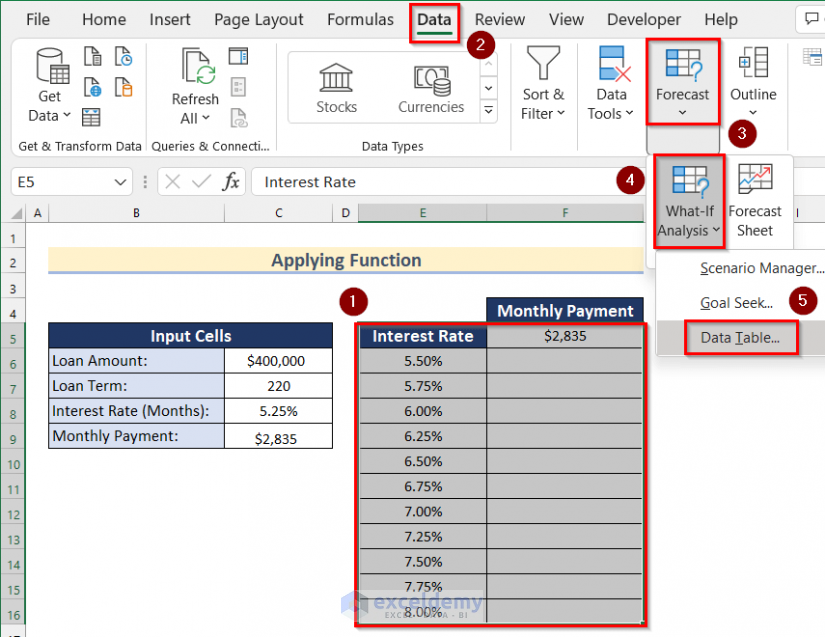Click the Edit Links icon

point(238,117)
